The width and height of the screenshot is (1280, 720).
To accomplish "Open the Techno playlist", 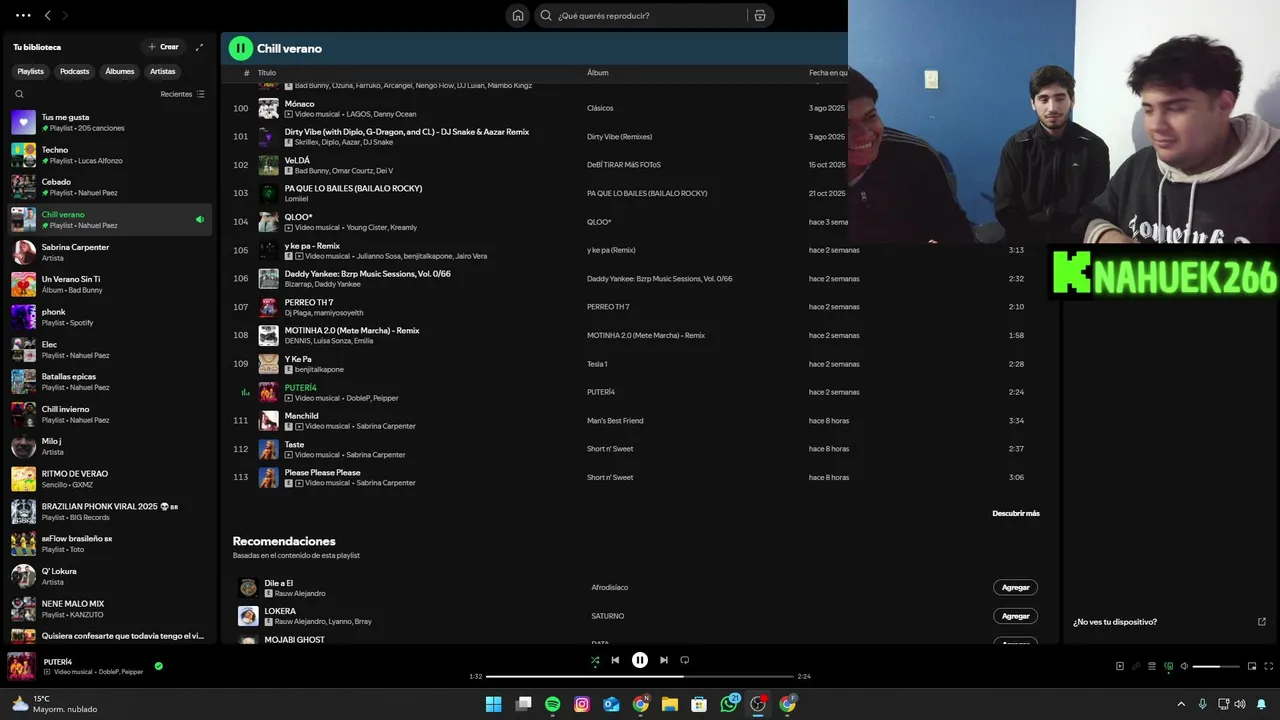I will point(110,155).
